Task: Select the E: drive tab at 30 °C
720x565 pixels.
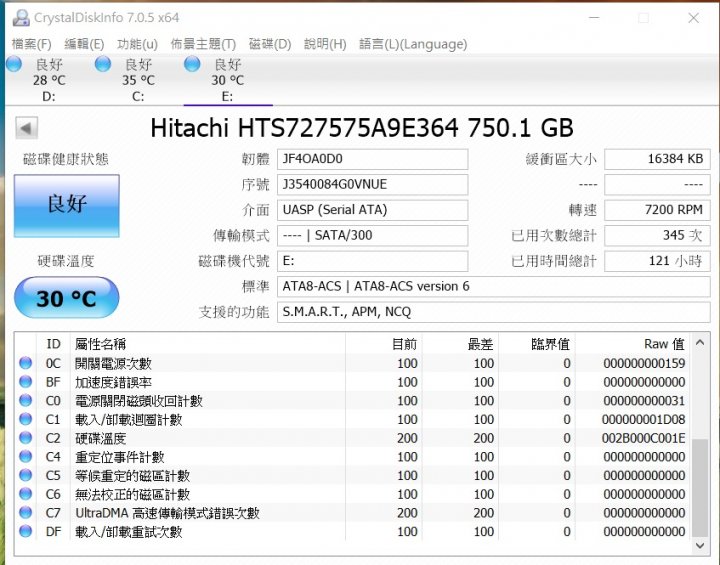Action: pos(228,80)
